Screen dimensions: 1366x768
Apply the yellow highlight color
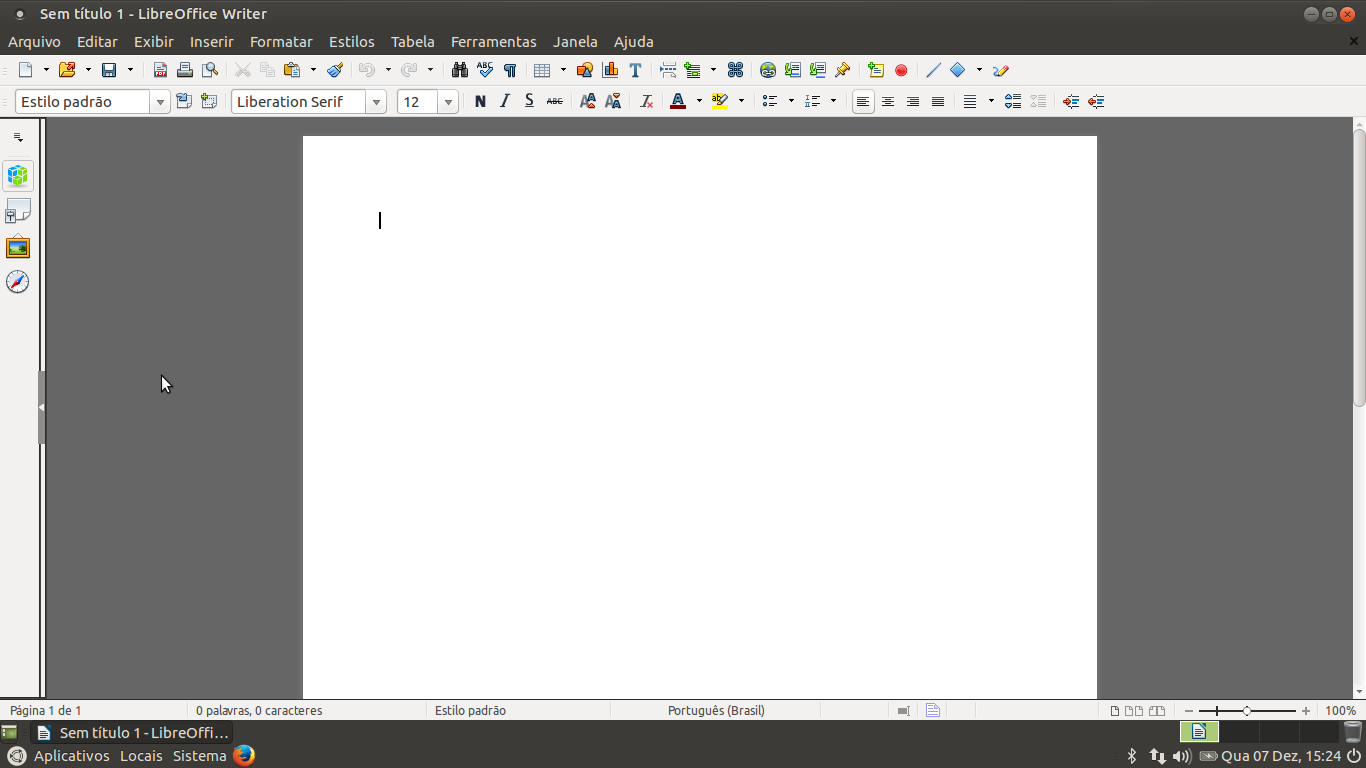coord(720,101)
